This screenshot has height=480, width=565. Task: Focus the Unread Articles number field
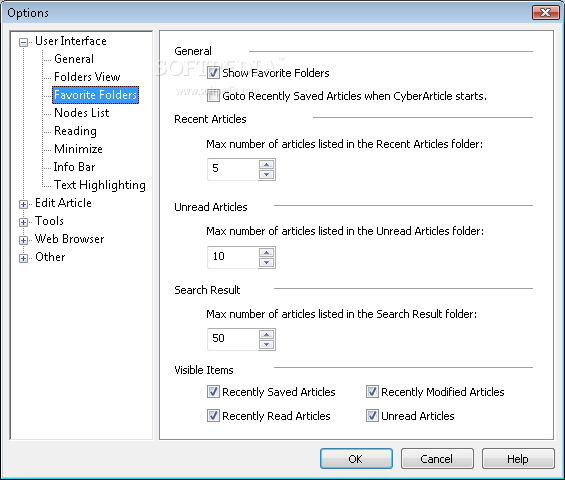click(x=233, y=257)
